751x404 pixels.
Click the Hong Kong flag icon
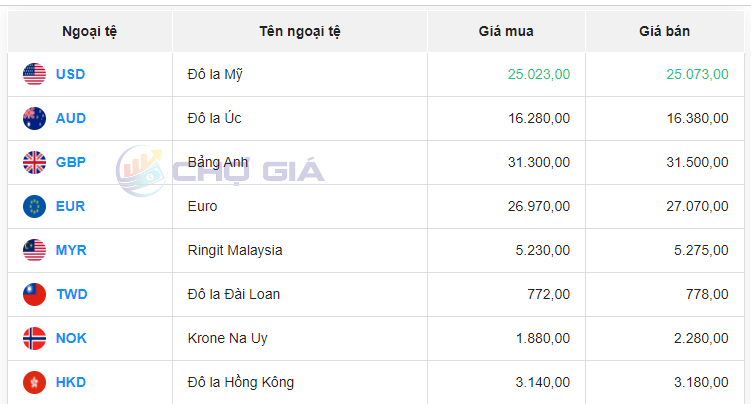(35, 382)
